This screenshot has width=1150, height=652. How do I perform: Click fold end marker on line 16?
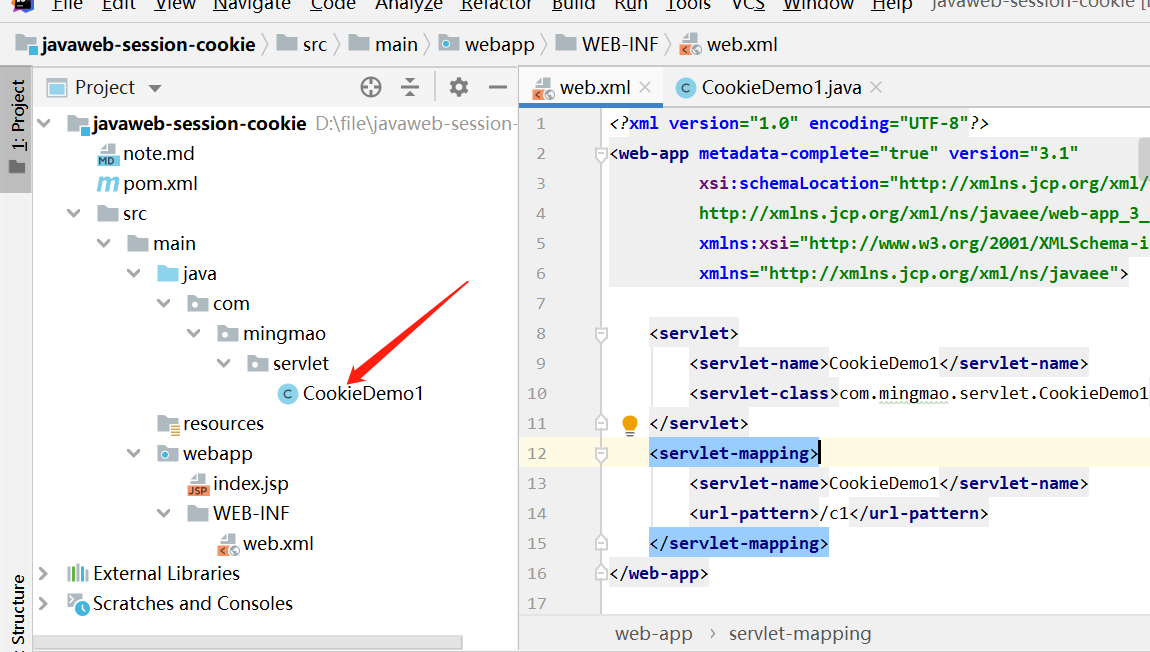point(601,574)
